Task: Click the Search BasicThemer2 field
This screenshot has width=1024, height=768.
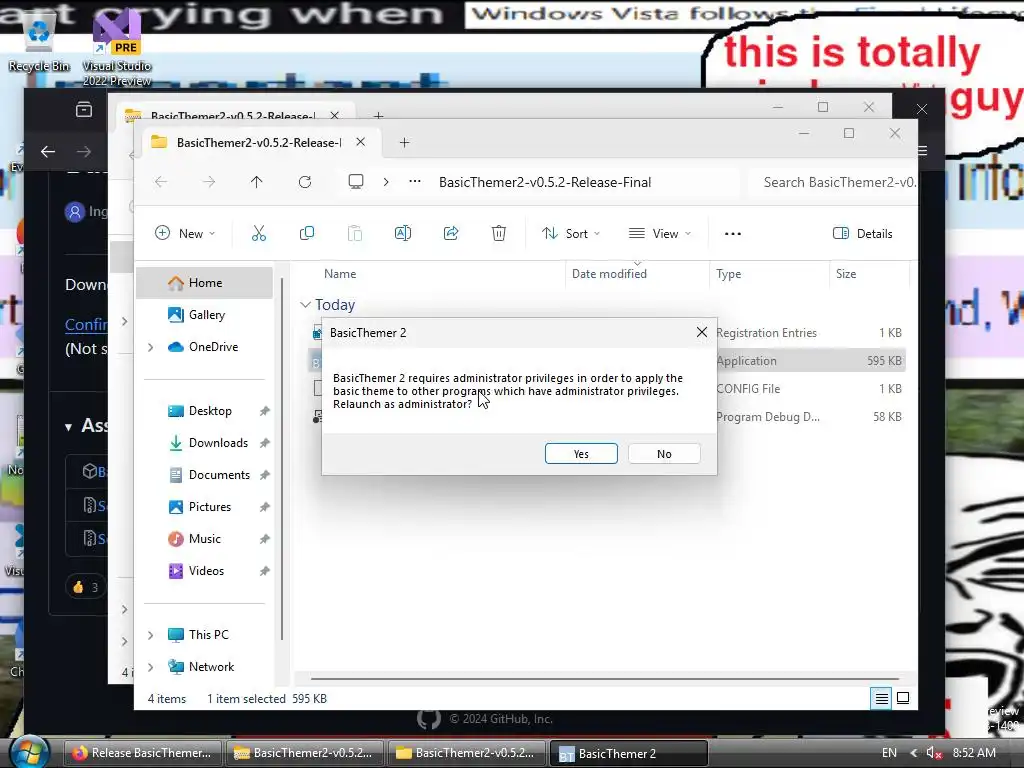Action: [834, 182]
